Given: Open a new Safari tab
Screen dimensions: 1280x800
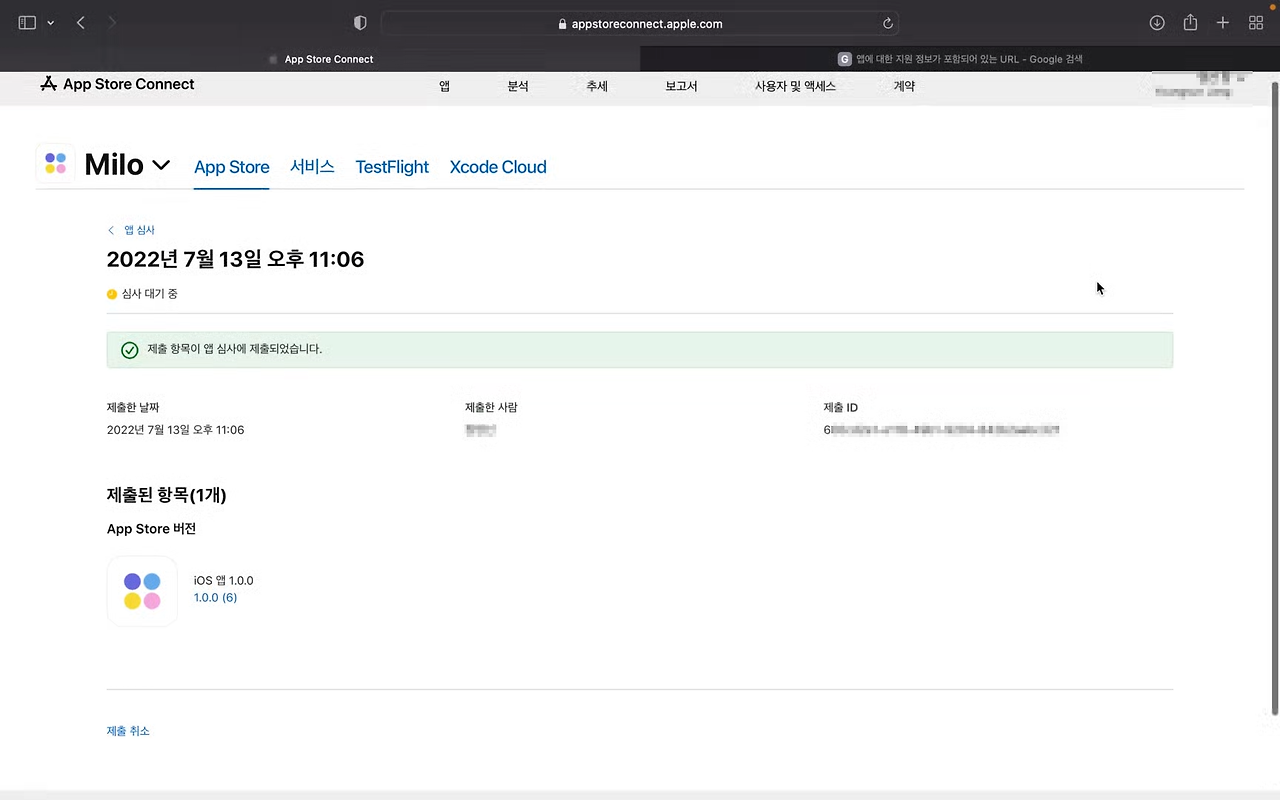Looking at the screenshot, I should tap(1222, 23).
